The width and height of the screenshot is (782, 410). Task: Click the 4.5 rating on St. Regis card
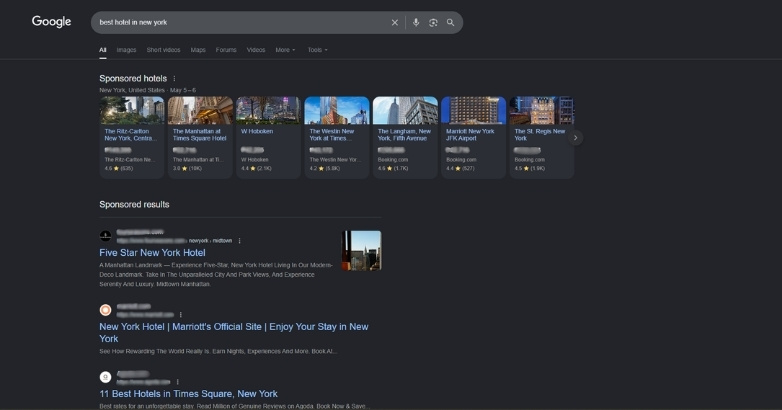tap(530, 169)
